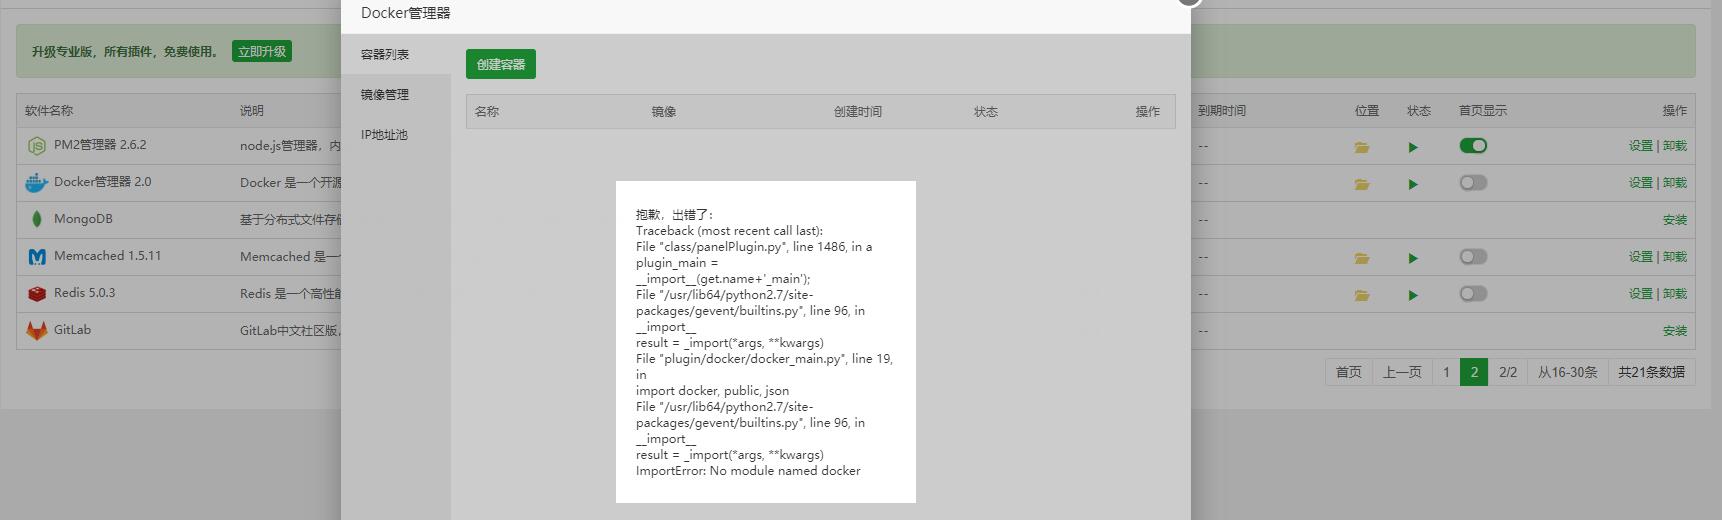Click 卸载 for PM2管理器
This screenshot has width=1722, height=520.
coord(1674,146)
